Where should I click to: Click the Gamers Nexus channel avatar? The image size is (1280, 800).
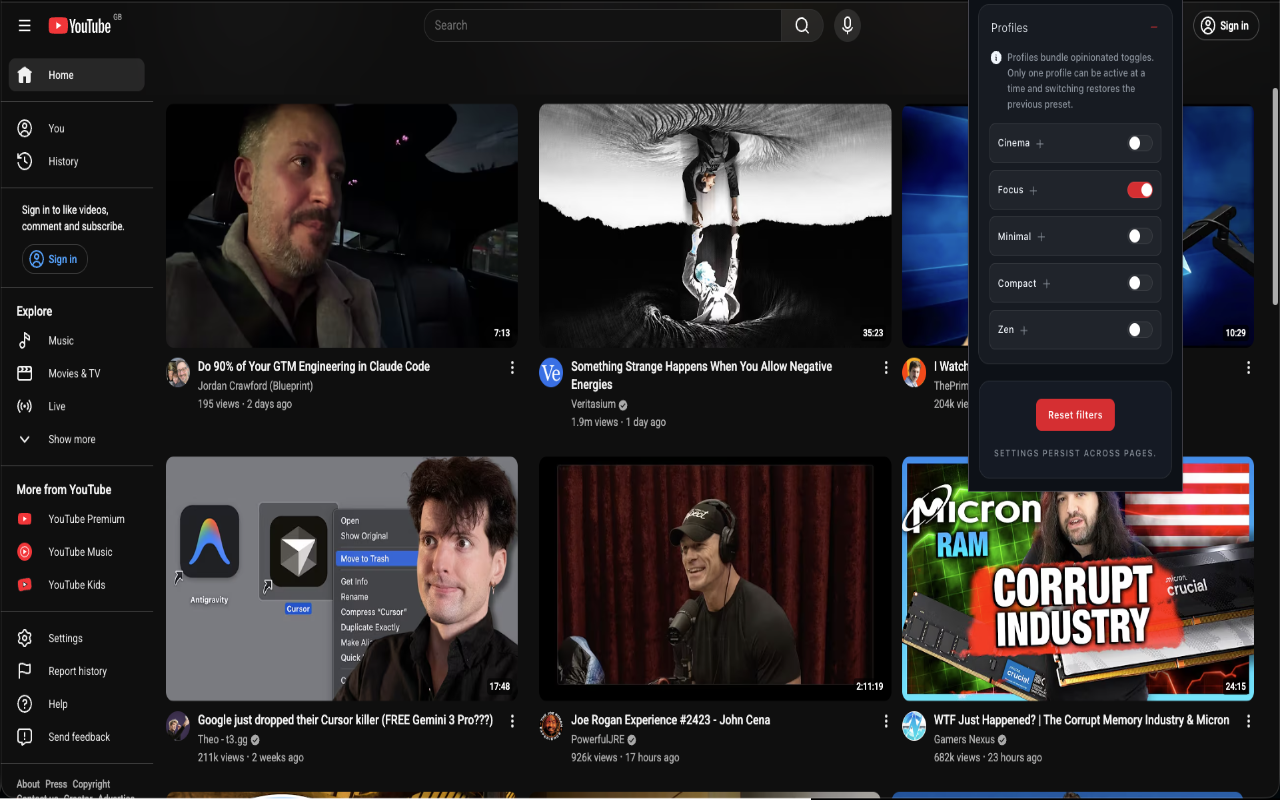(914, 726)
